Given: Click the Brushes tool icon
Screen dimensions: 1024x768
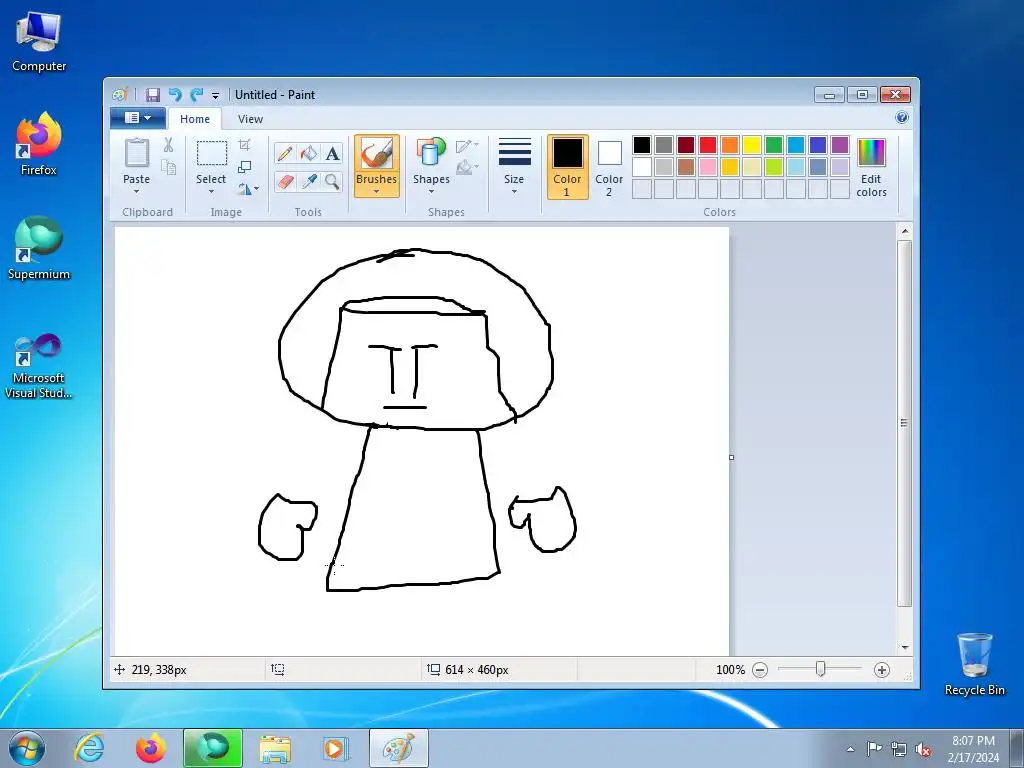Looking at the screenshot, I should [377, 154].
